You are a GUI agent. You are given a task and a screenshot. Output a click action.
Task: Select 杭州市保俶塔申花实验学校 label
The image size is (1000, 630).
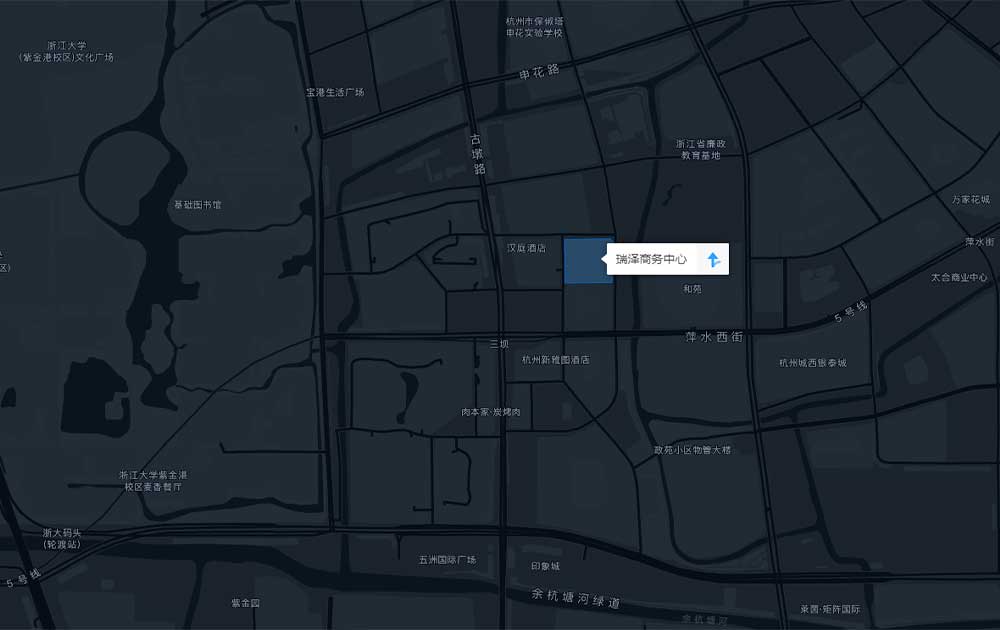coord(535,27)
